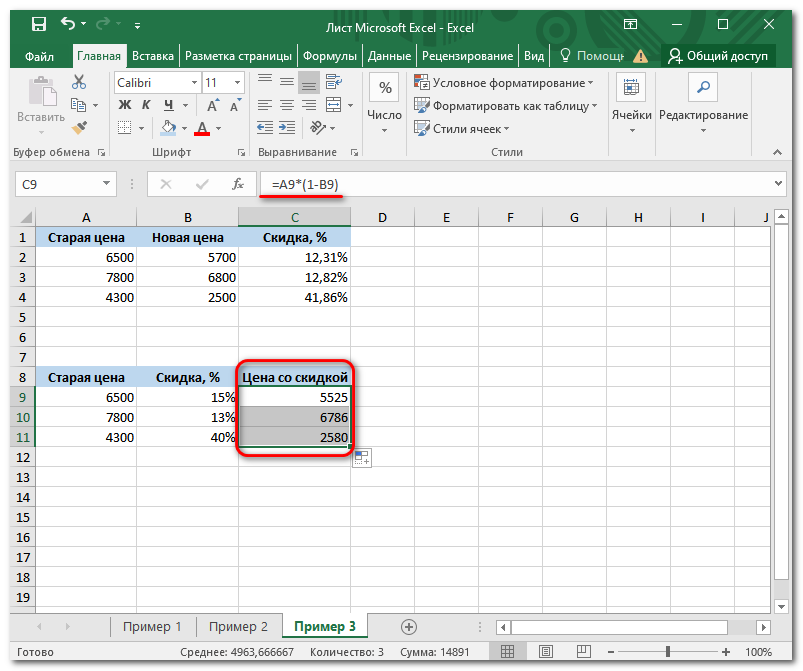Click the Increase Font Size icon

point(213,104)
